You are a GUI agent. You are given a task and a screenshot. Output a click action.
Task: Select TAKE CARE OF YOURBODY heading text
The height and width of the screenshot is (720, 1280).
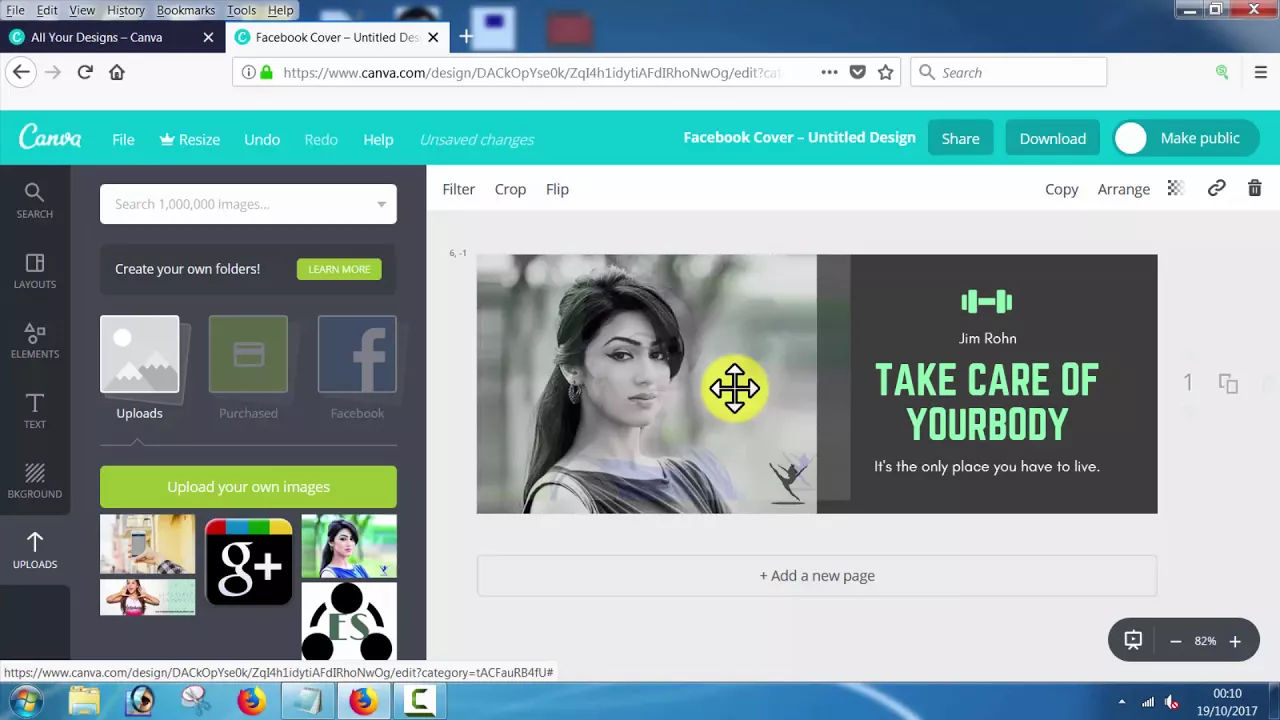tap(987, 402)
